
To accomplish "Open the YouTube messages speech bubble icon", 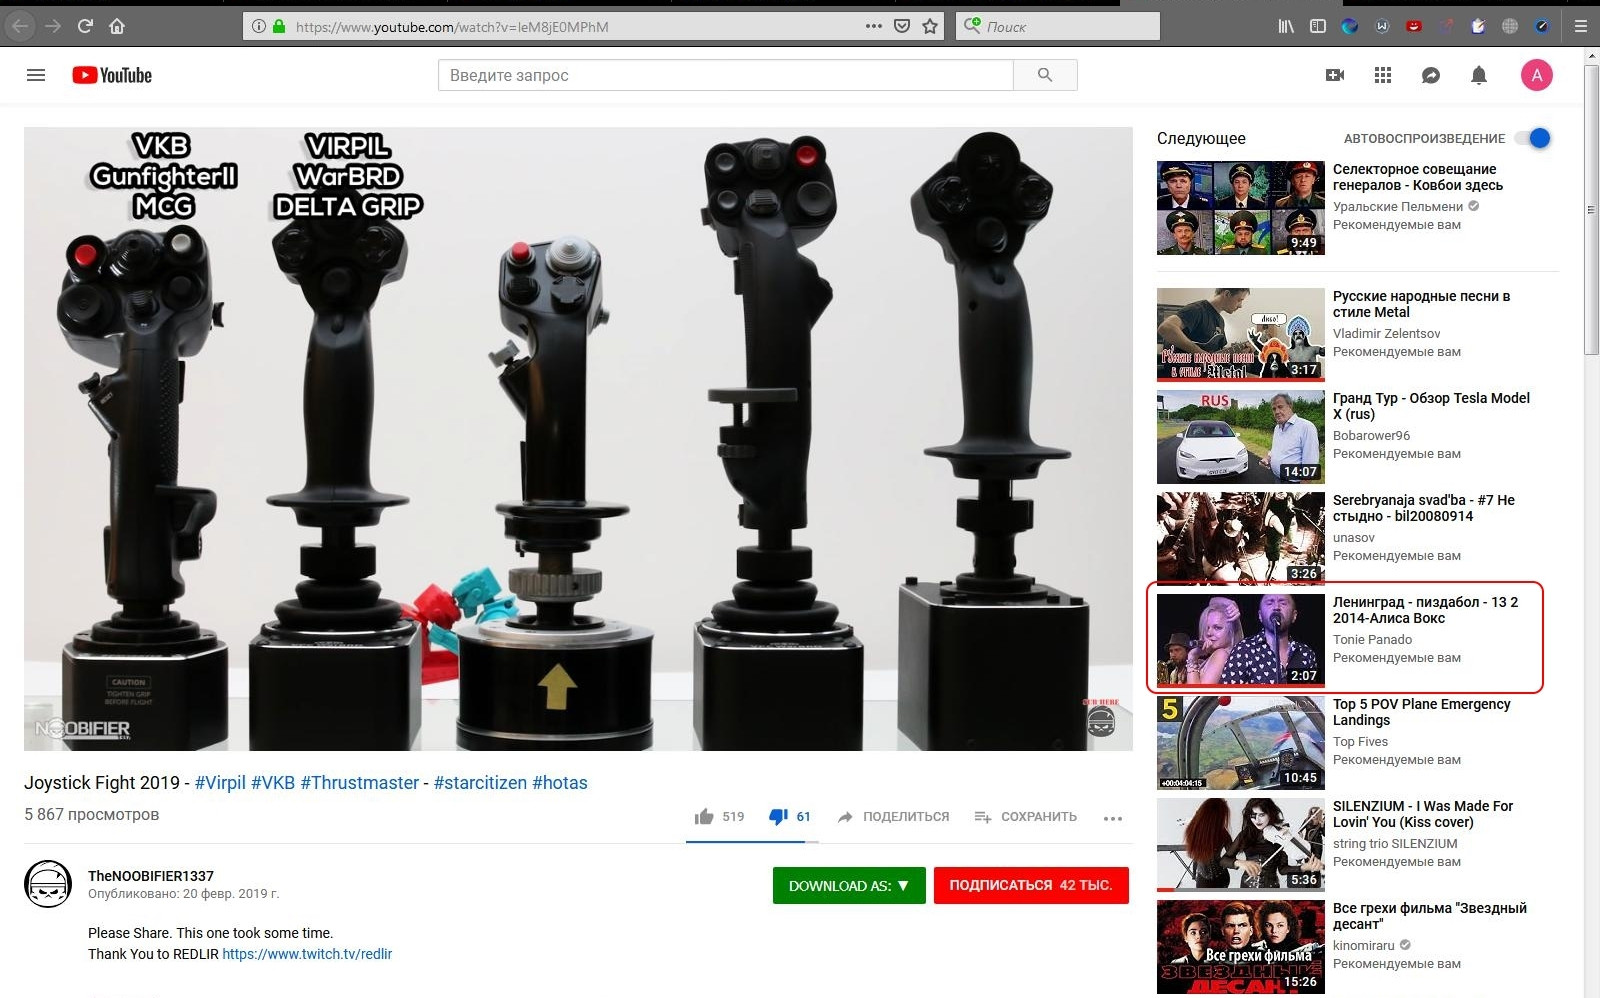I will (1431, 75).
